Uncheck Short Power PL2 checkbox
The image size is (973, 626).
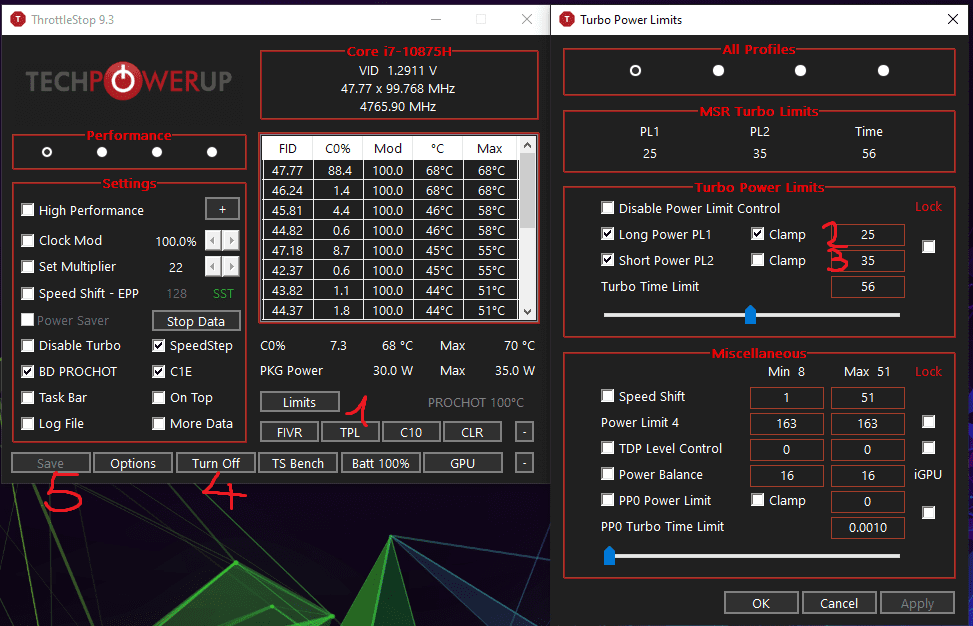[x=608, y=259]
